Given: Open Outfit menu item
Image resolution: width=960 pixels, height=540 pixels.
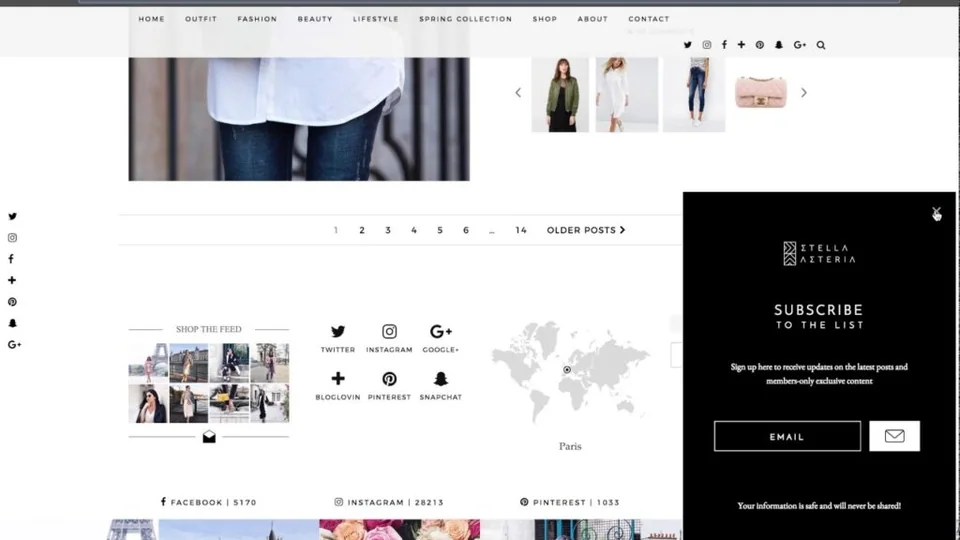Looking at the screenshot, I should point(201,19).
